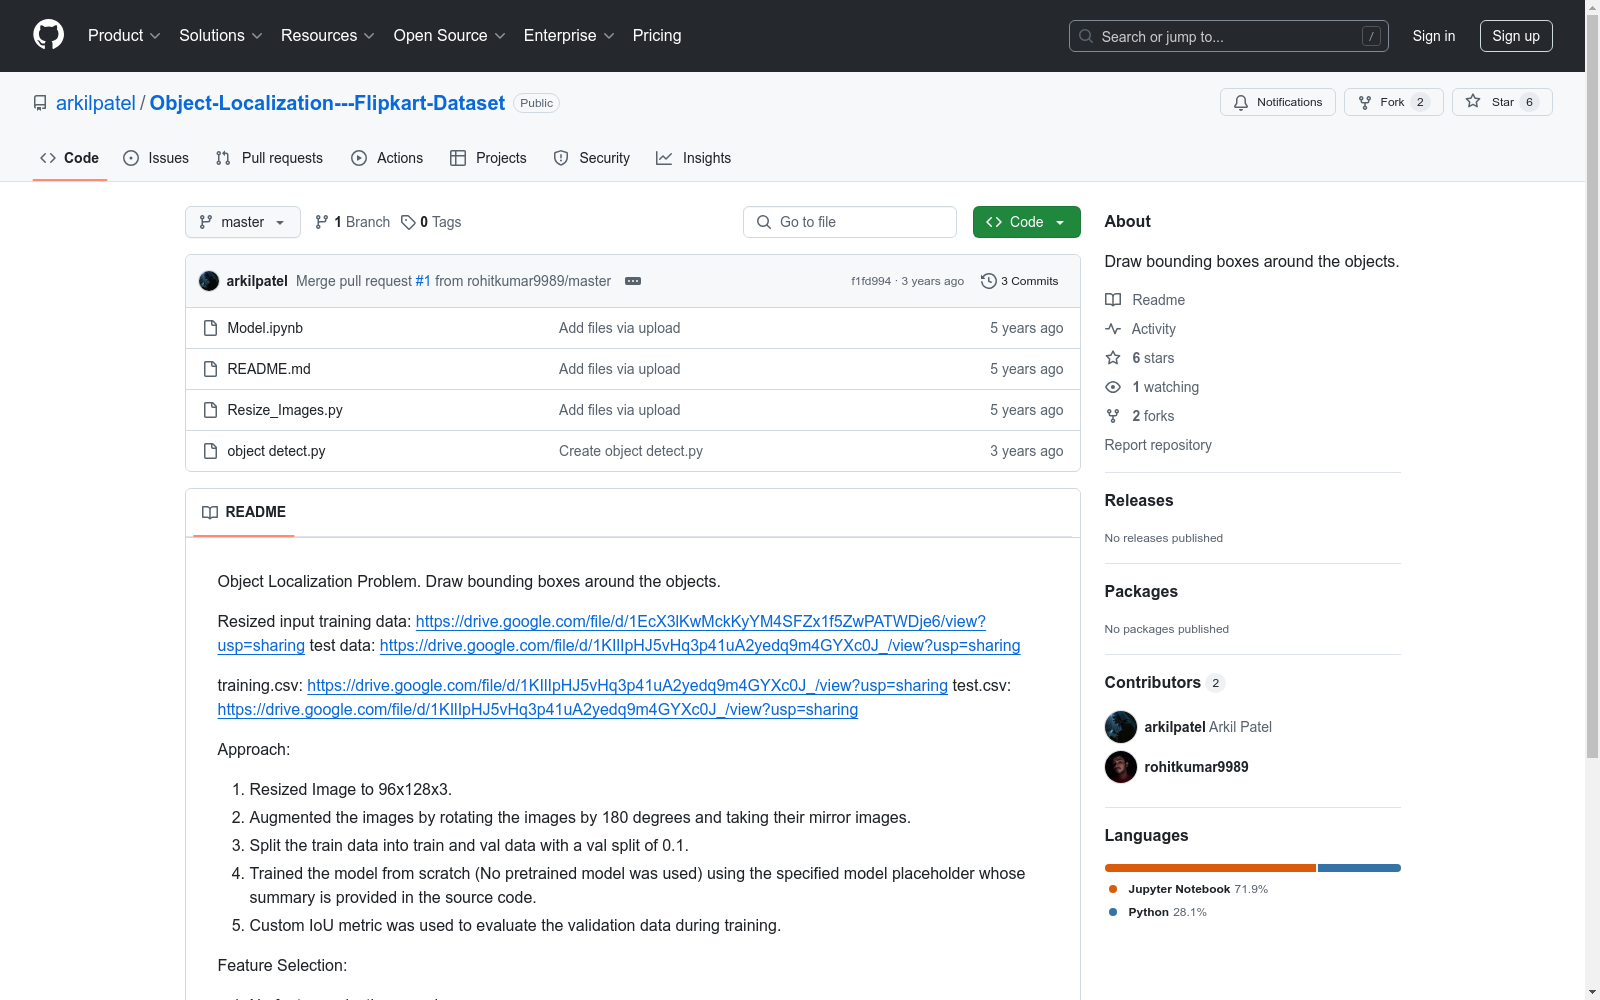Open the Security tab
The height and width of the screenshot is (1000, 1600).
[592, 158]
